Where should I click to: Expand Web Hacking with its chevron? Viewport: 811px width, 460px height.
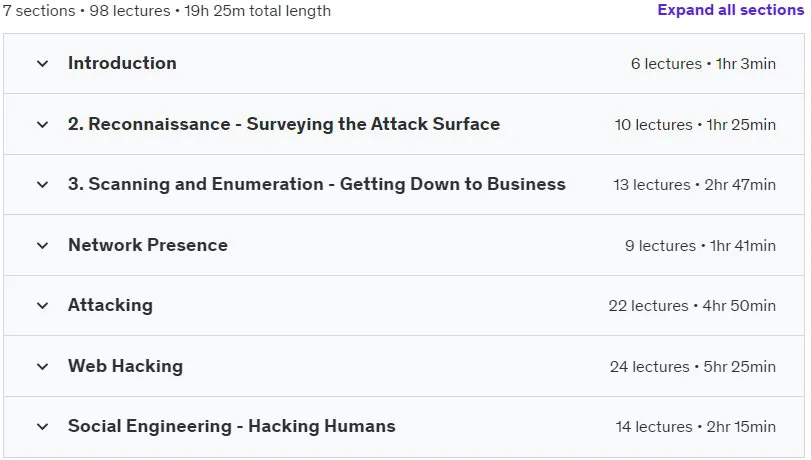(42, 366)
